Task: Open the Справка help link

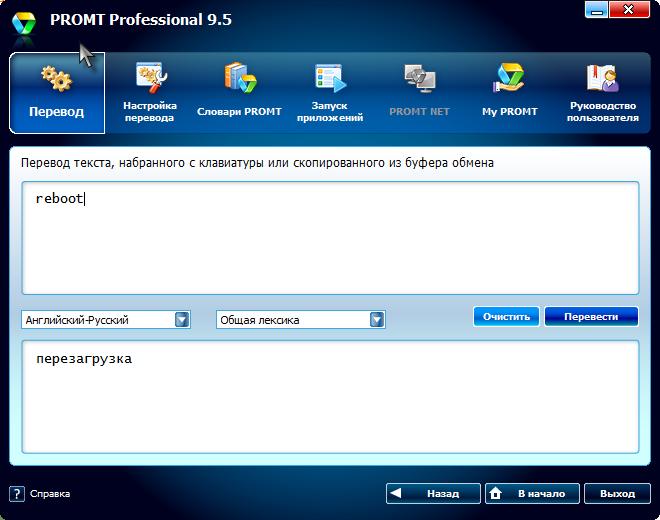Action: click(x=50, y=493)
